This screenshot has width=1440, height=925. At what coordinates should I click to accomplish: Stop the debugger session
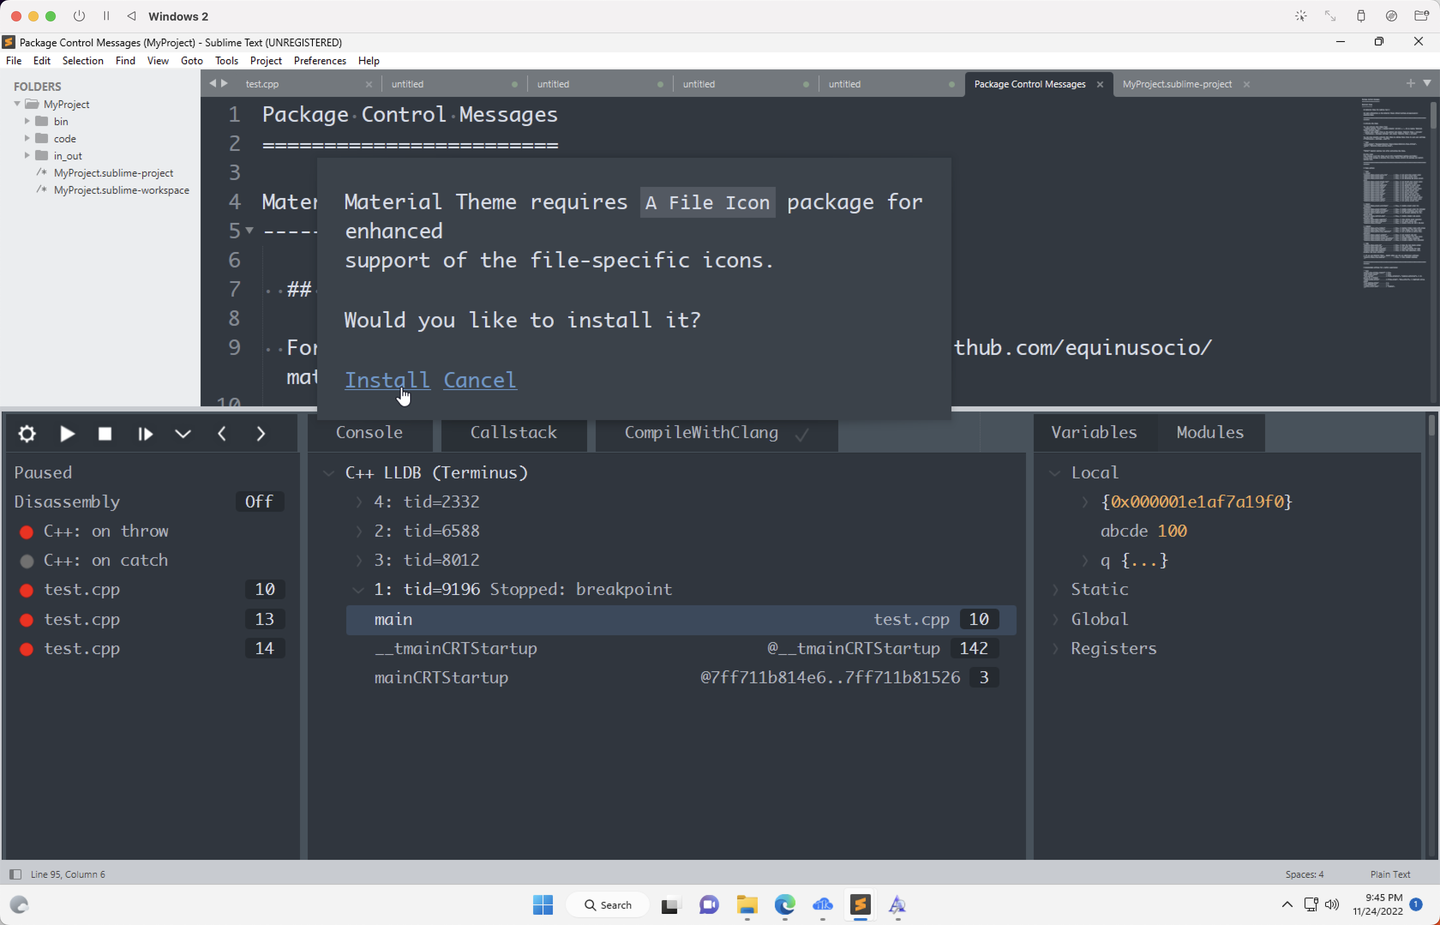point(105,434)
